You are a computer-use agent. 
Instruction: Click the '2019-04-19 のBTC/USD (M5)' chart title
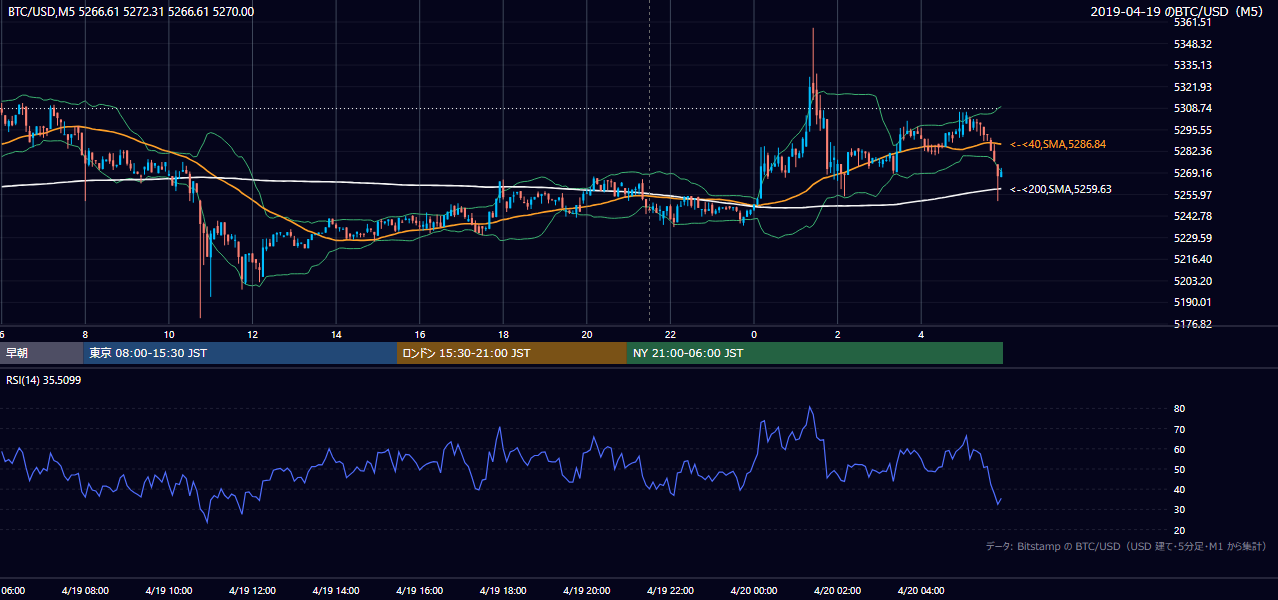[x=1178, y=12]
